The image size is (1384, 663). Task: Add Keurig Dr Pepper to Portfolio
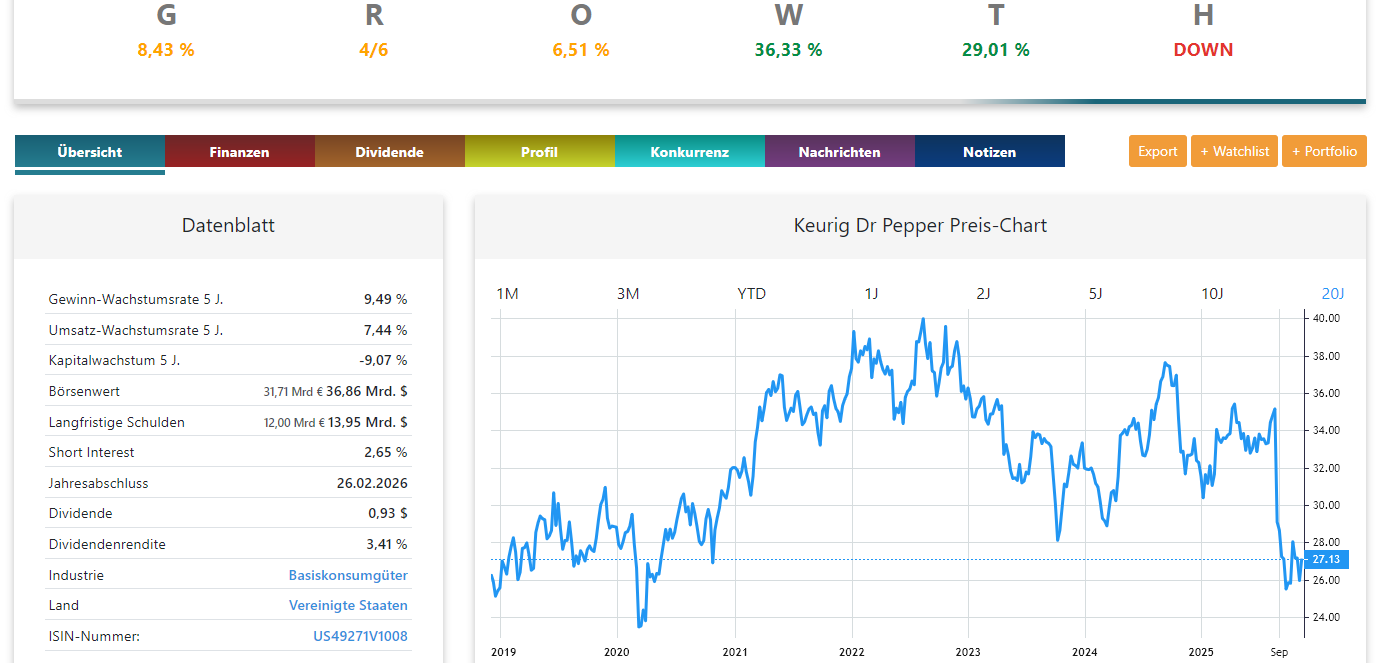(x=1324, y=151)
